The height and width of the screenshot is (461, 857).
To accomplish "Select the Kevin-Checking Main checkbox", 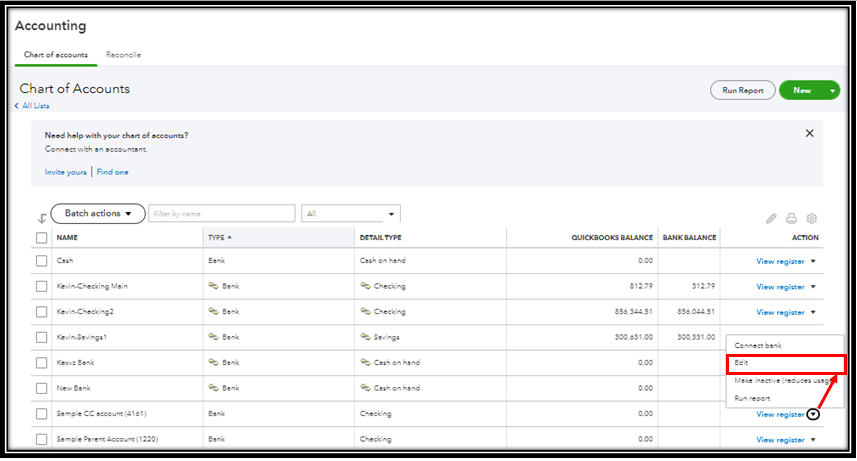I will pos(42,286).
